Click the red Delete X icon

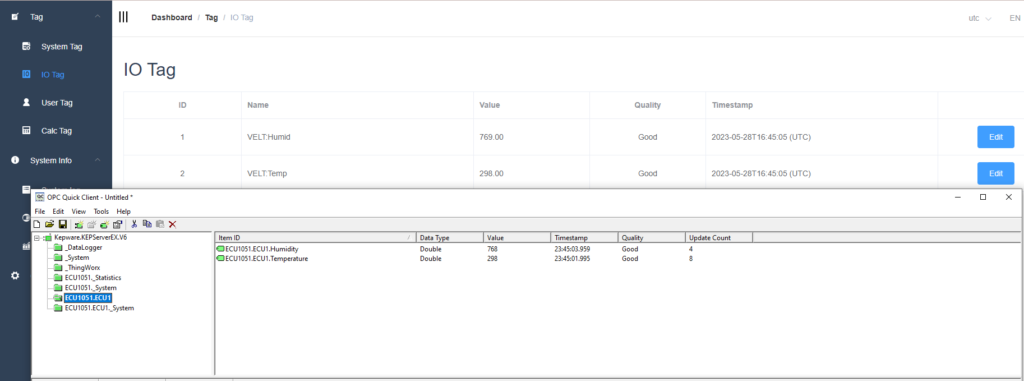(x=172, y=224)
